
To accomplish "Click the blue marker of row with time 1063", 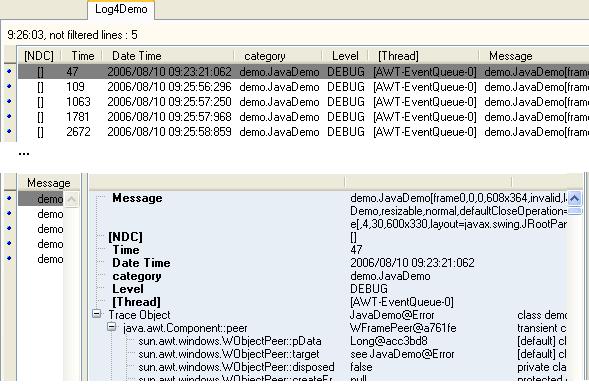I will coord(9,101).
